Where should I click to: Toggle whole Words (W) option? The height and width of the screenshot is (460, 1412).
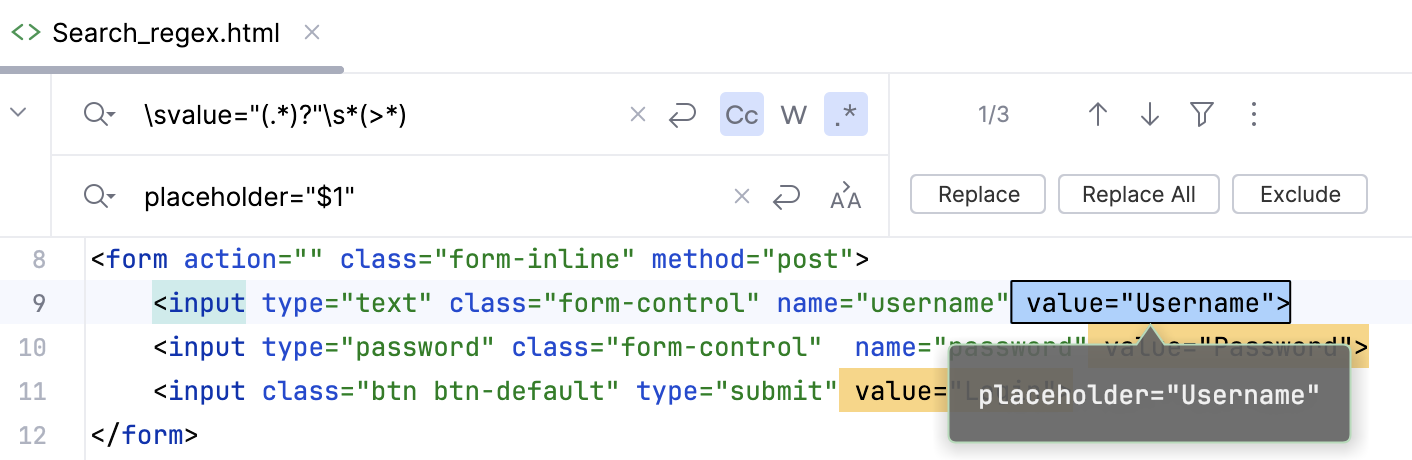[x=794, y=115]
